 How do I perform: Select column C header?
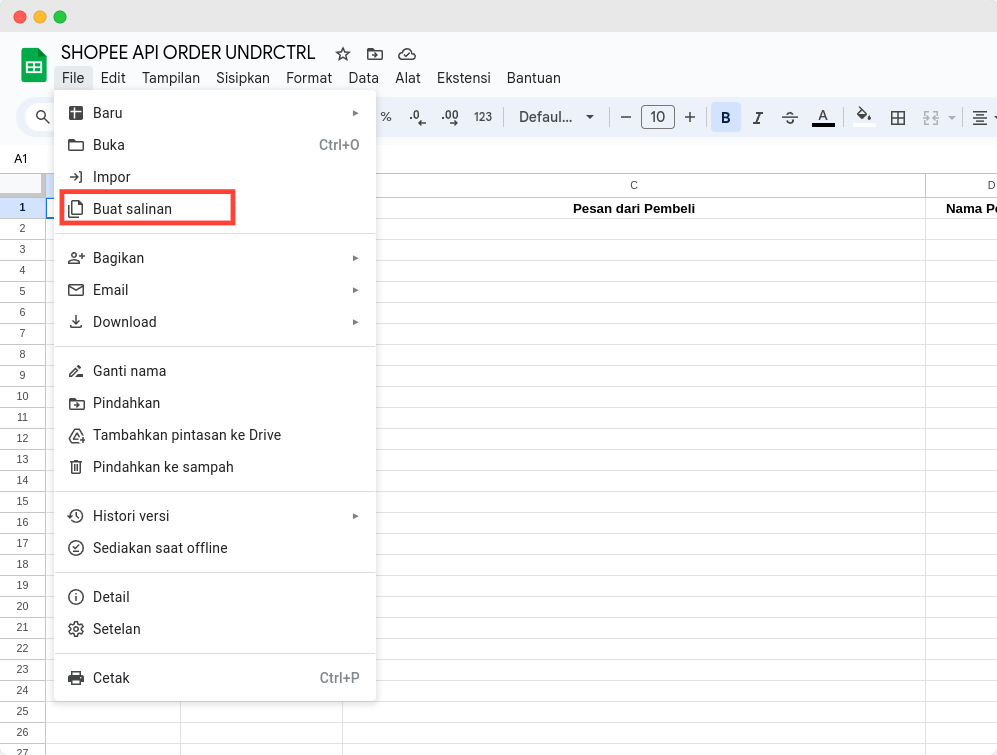click(634, 185)
